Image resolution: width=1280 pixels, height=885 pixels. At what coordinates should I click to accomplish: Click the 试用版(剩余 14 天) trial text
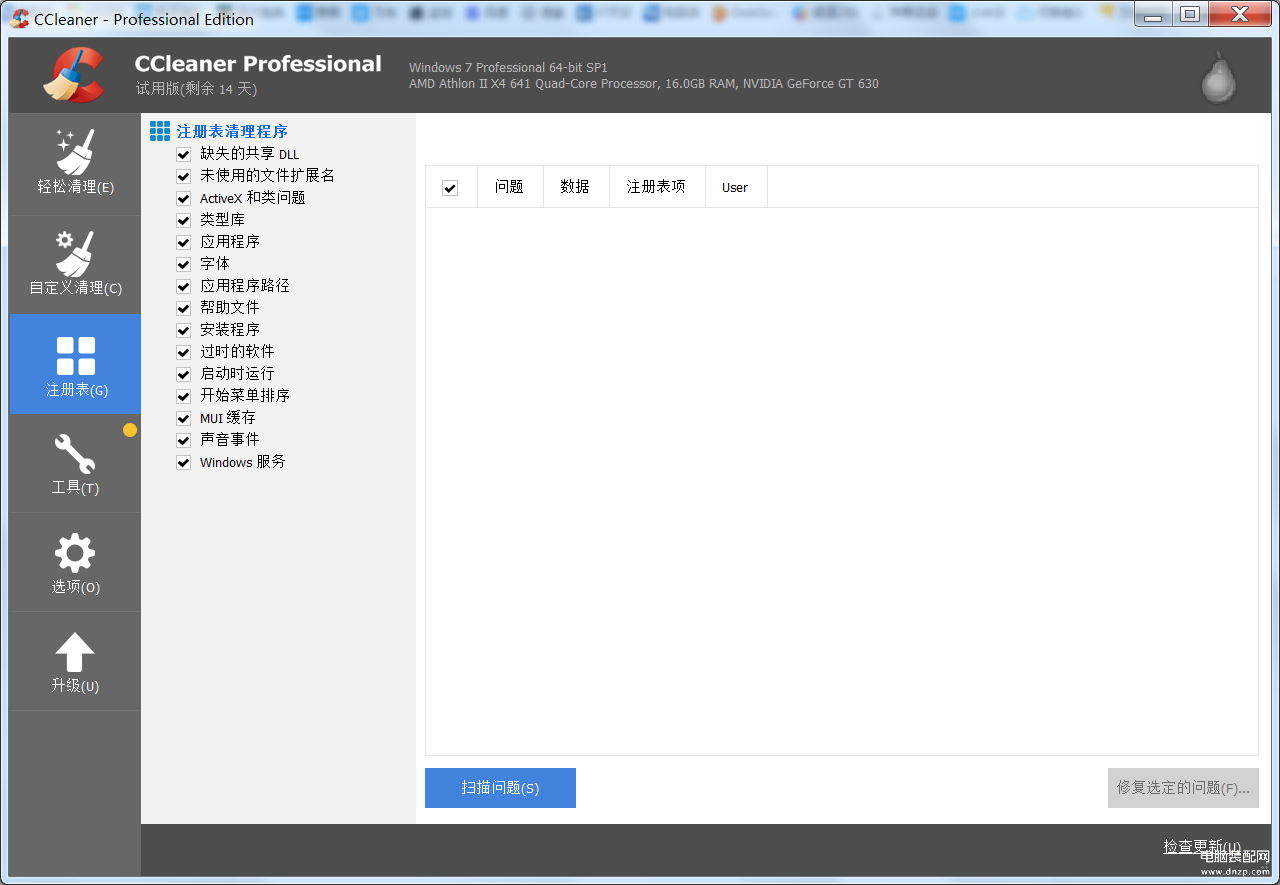[196, 89]
